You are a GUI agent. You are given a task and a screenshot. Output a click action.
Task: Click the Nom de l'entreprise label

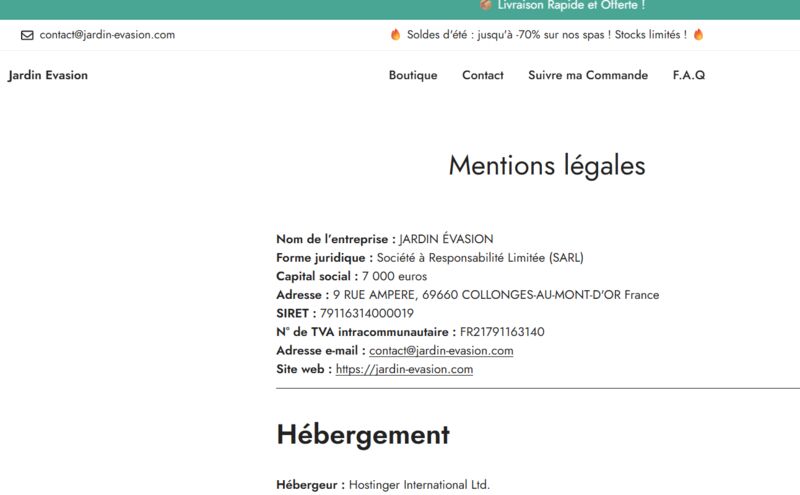point(336,239)
